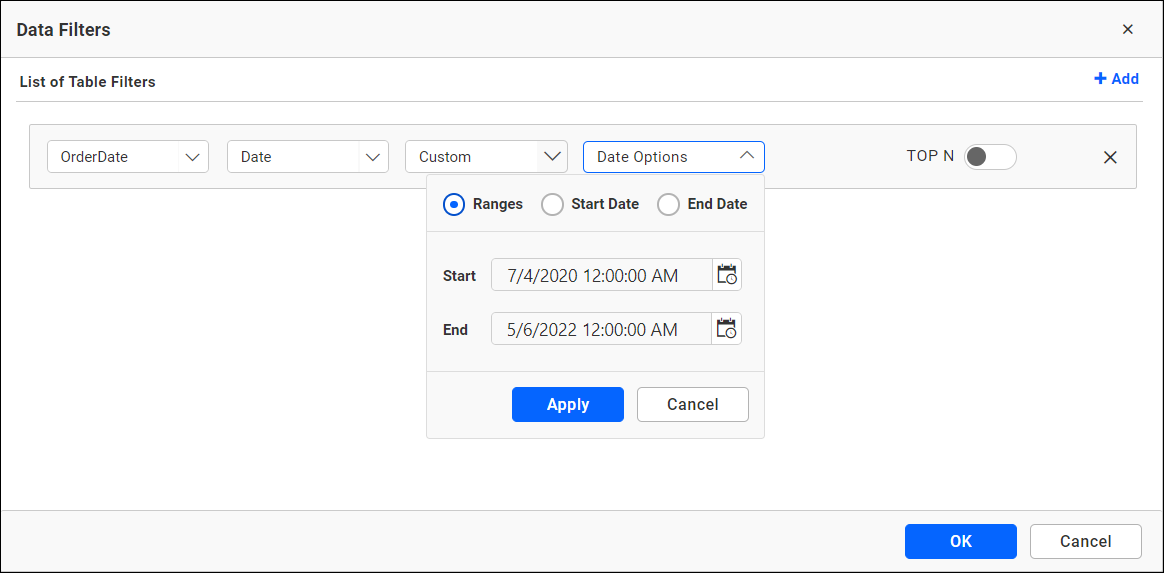Open the Date type dropdown
Image resolution: width=1164 pixels, height=573 pixels.
(308, 157)
